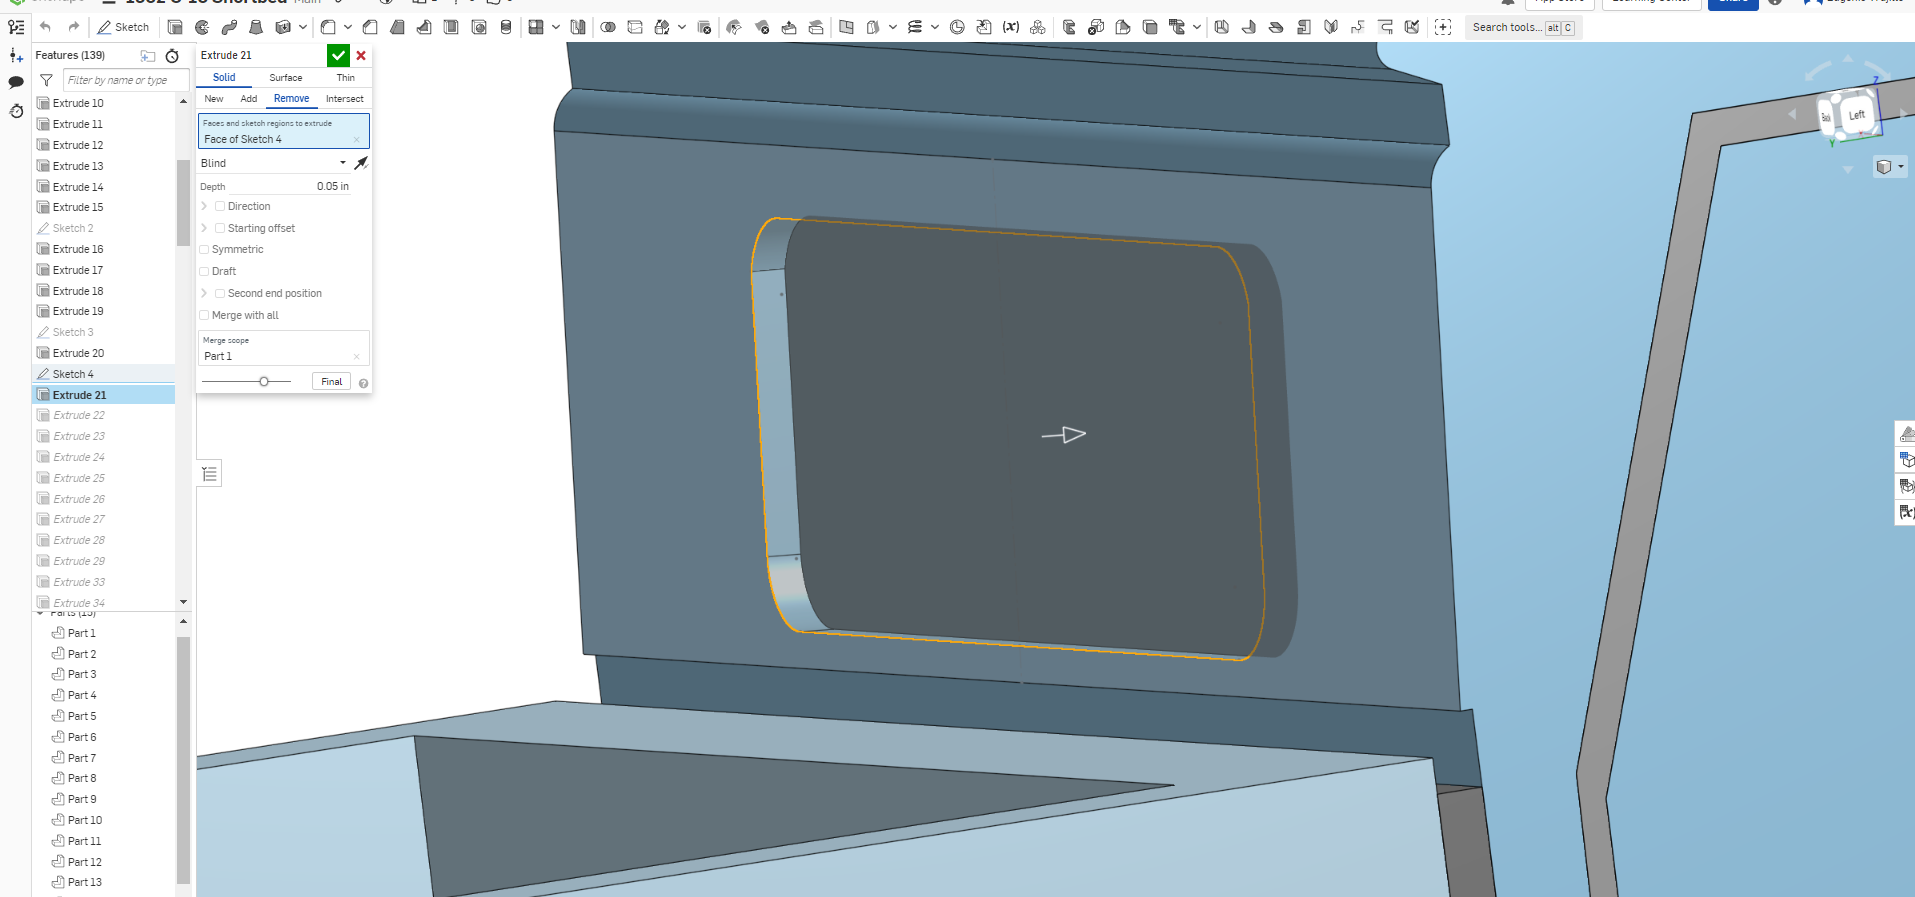Select the Mirror tool
The height and width of the screenshot is (897, 1915).
578,27
